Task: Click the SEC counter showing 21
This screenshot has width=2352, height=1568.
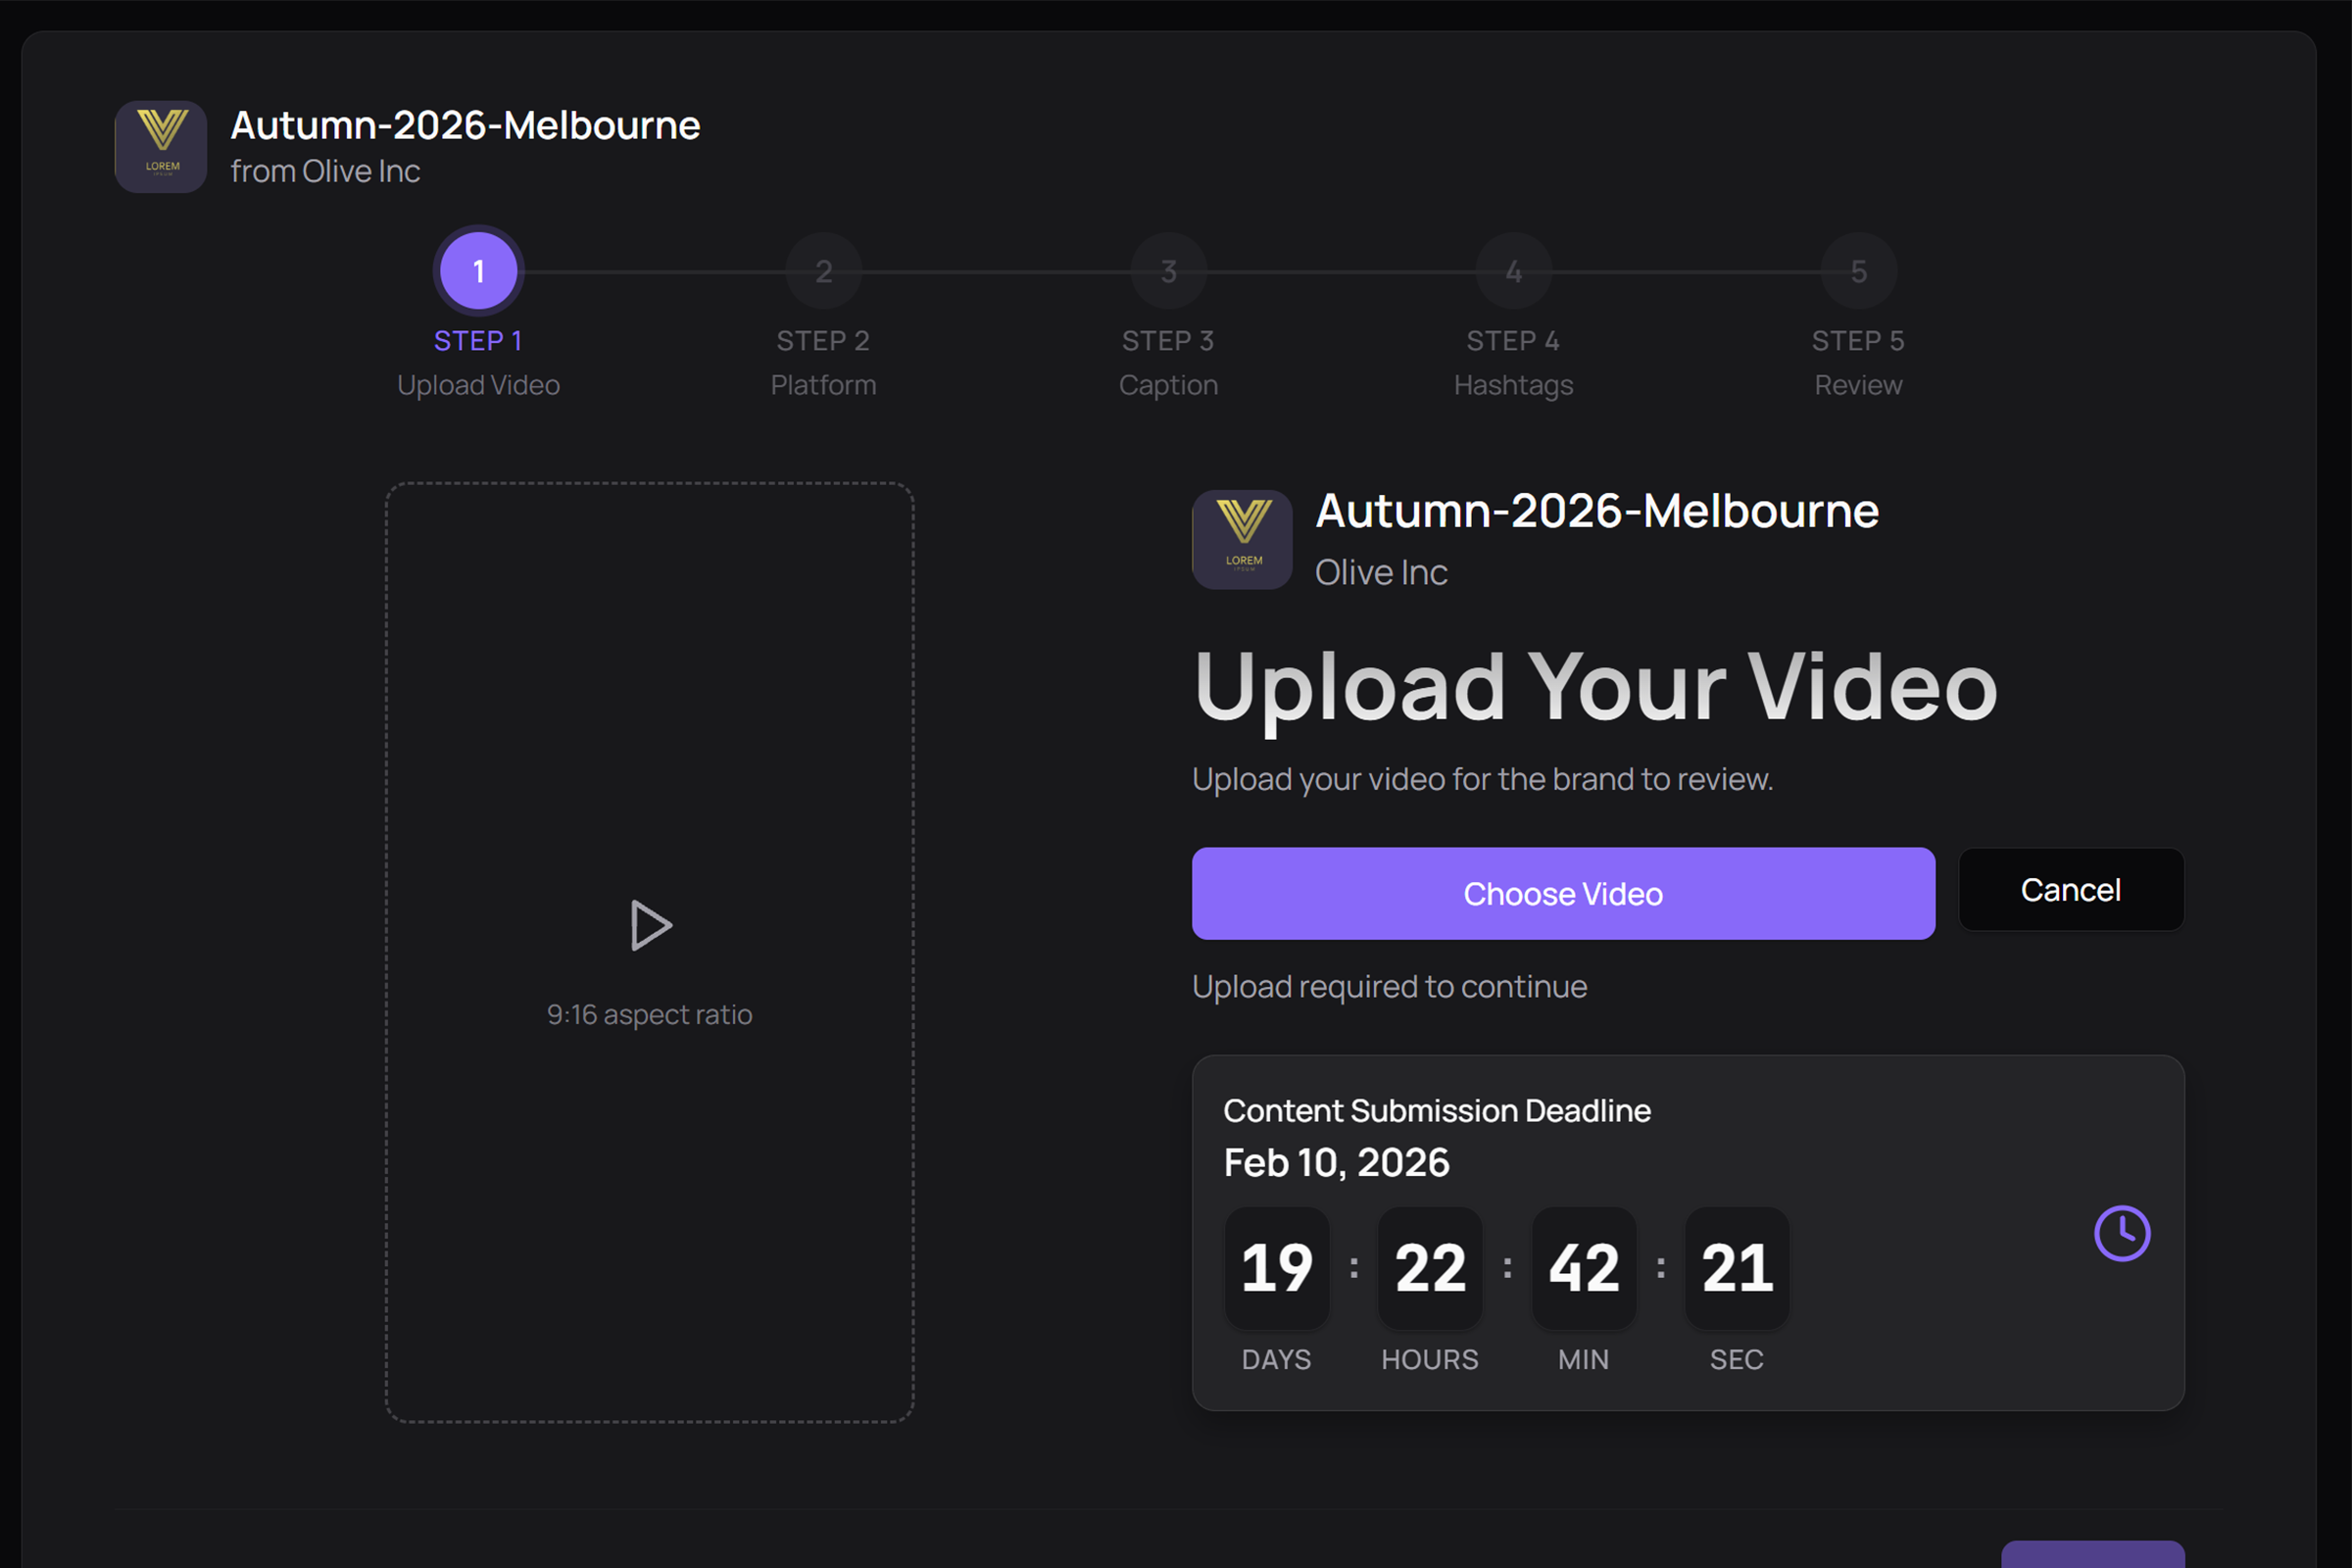Action: [1736, 1269]
